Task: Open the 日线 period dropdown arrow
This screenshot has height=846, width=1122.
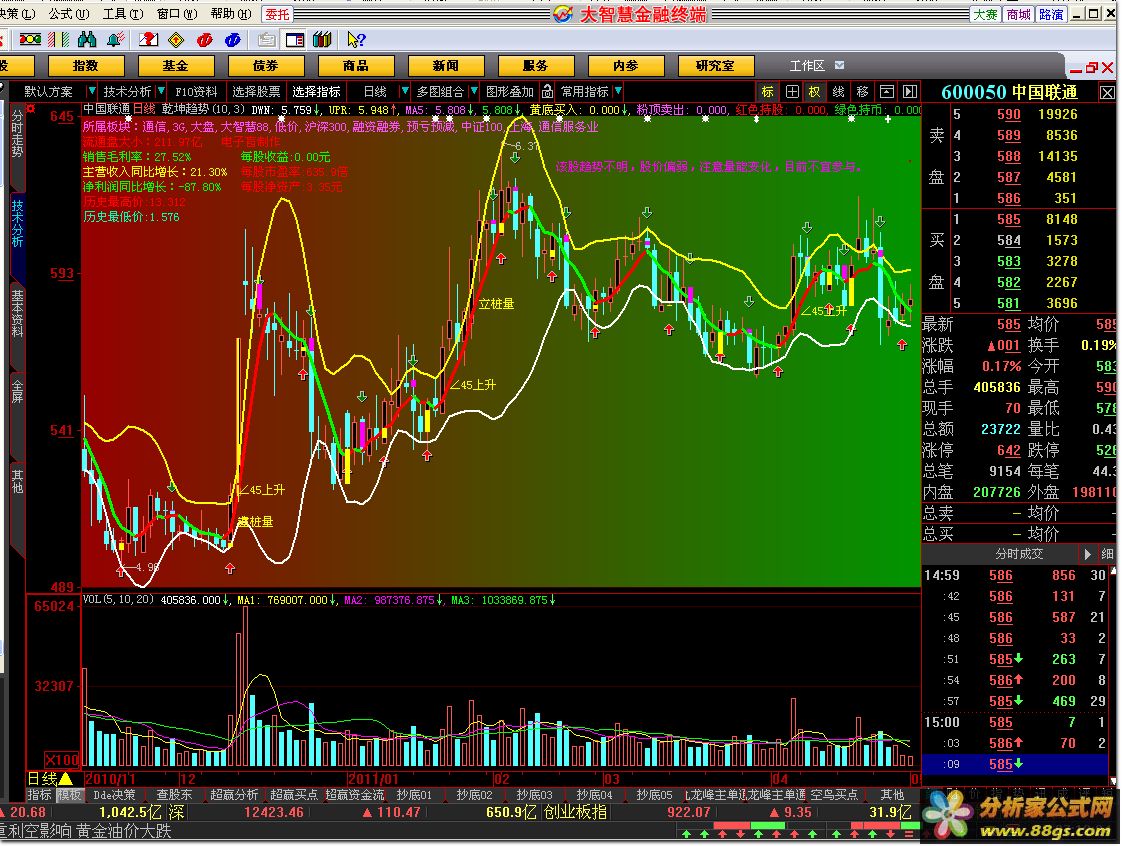Action: pyautogui.click(x=404, y=91)
